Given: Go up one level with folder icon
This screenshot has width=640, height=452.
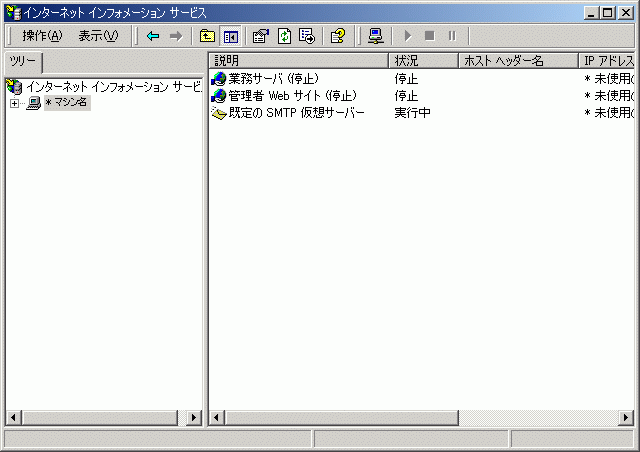Looking at the screenshot, I should pyautogui.click(x=207, y=36).
